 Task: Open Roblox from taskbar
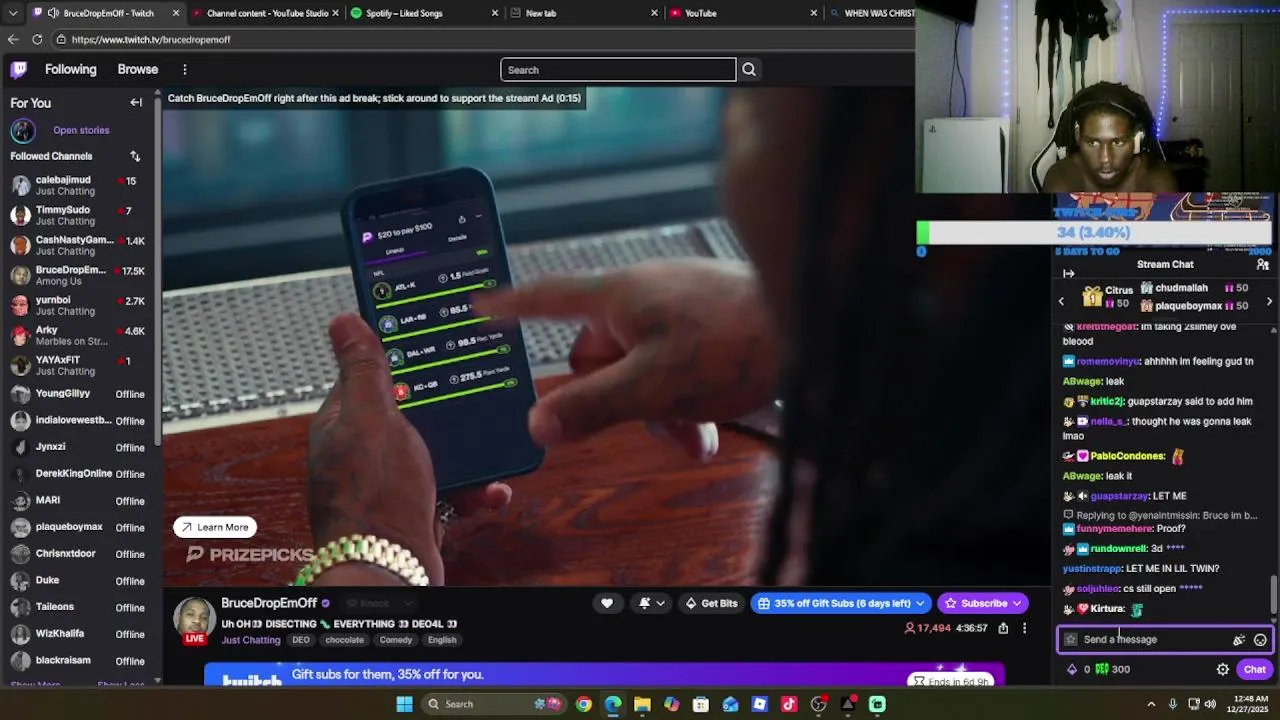pyautogui.click(x=760, y=704)
